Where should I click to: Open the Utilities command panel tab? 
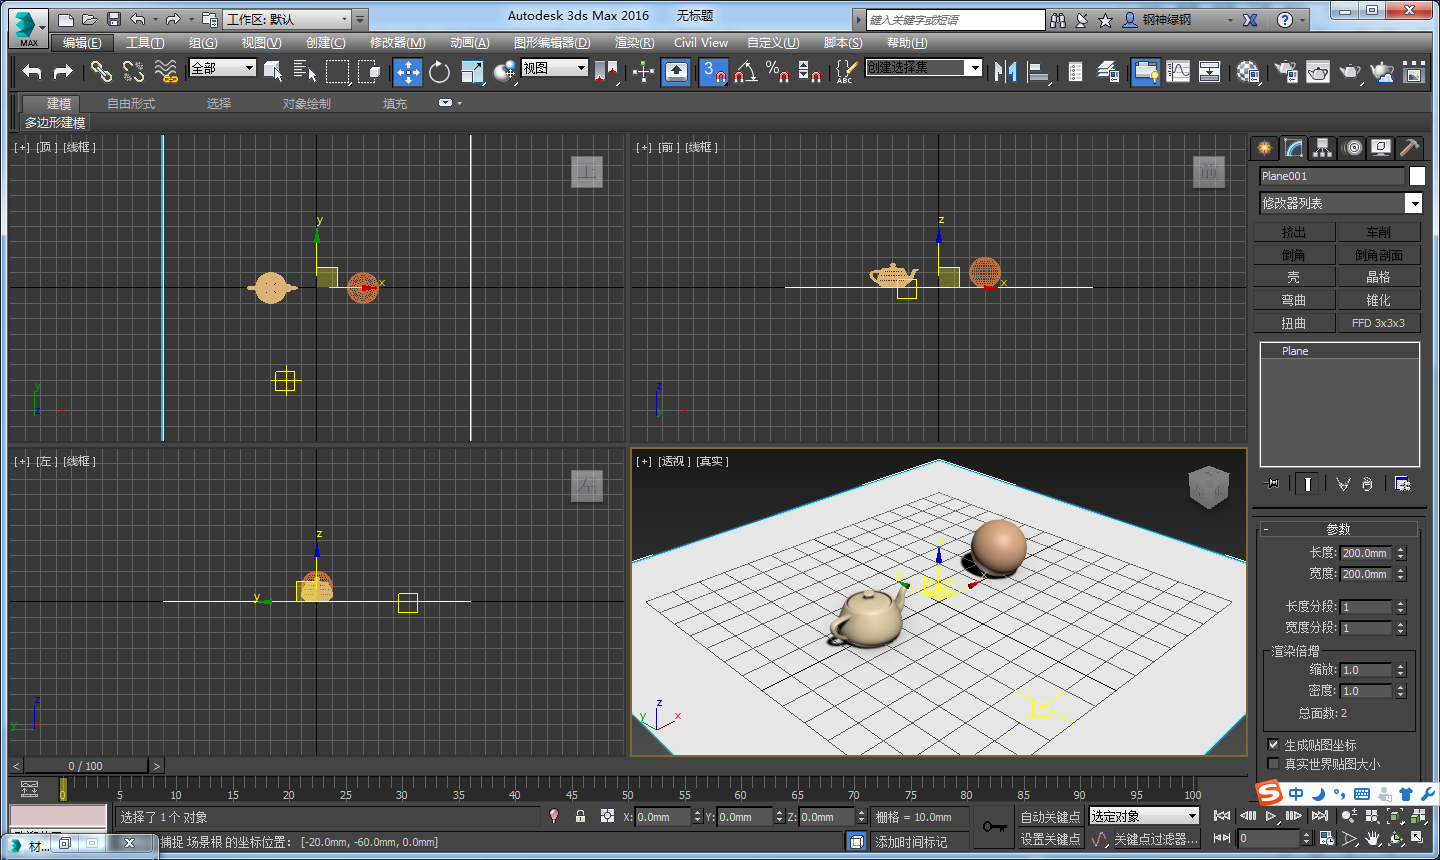(1409, 148)
